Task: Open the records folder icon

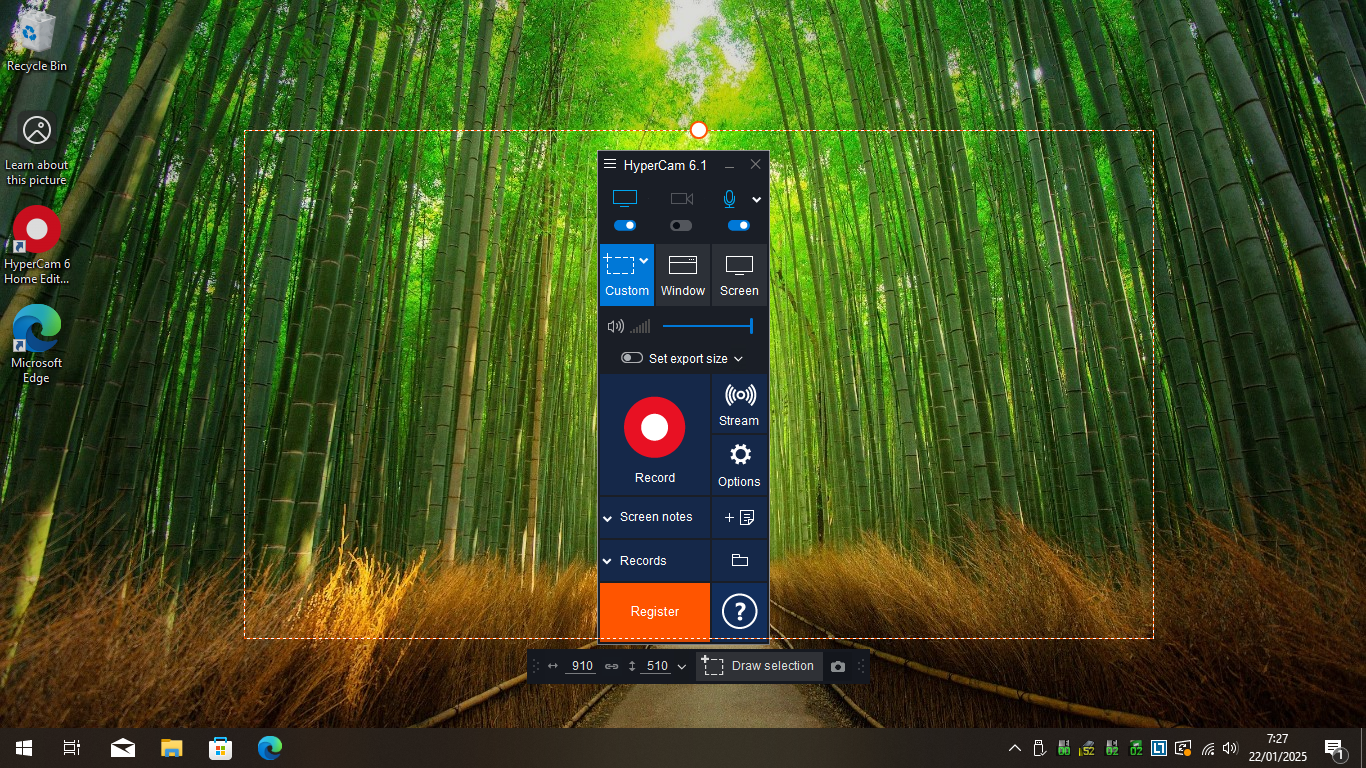Action: 739,561
